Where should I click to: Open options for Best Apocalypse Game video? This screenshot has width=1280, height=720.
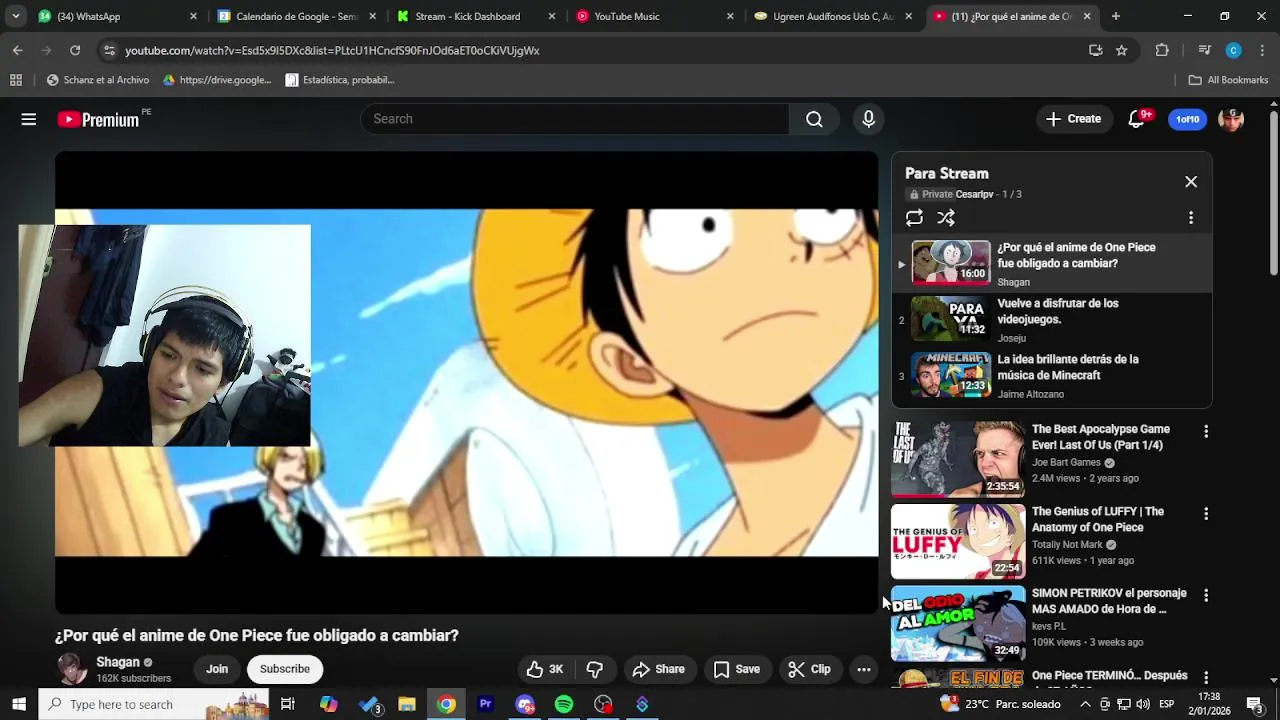tap(1206, 431)
